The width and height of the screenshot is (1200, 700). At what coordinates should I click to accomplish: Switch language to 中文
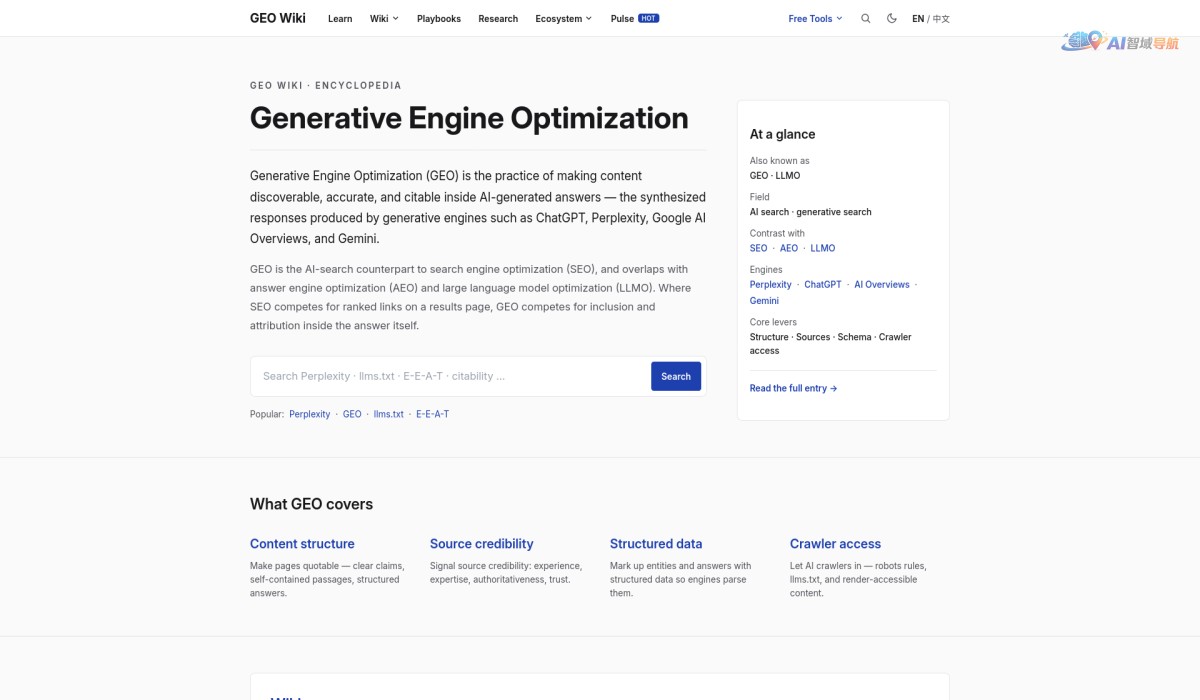(942, 19)
